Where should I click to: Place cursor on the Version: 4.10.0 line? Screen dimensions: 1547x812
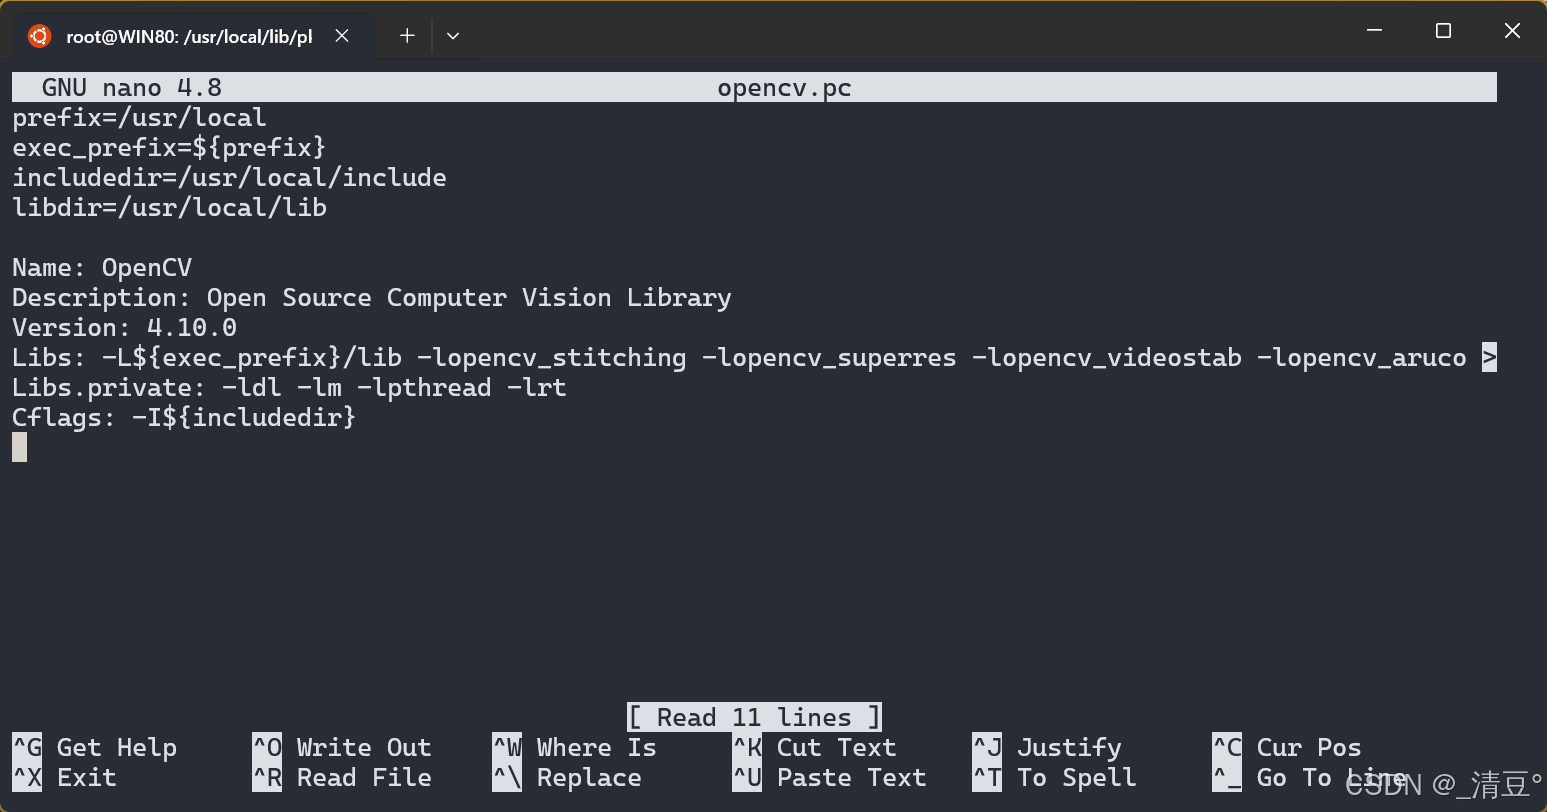coord(125,327)
